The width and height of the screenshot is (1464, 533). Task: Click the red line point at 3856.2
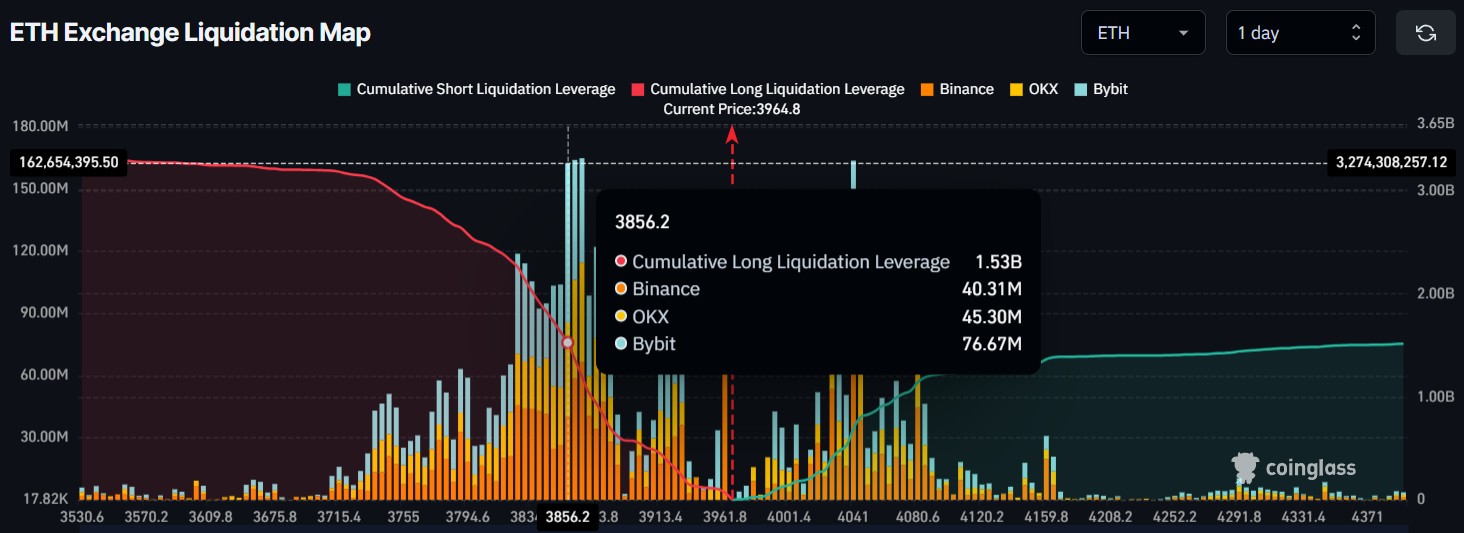coord(567,342)
